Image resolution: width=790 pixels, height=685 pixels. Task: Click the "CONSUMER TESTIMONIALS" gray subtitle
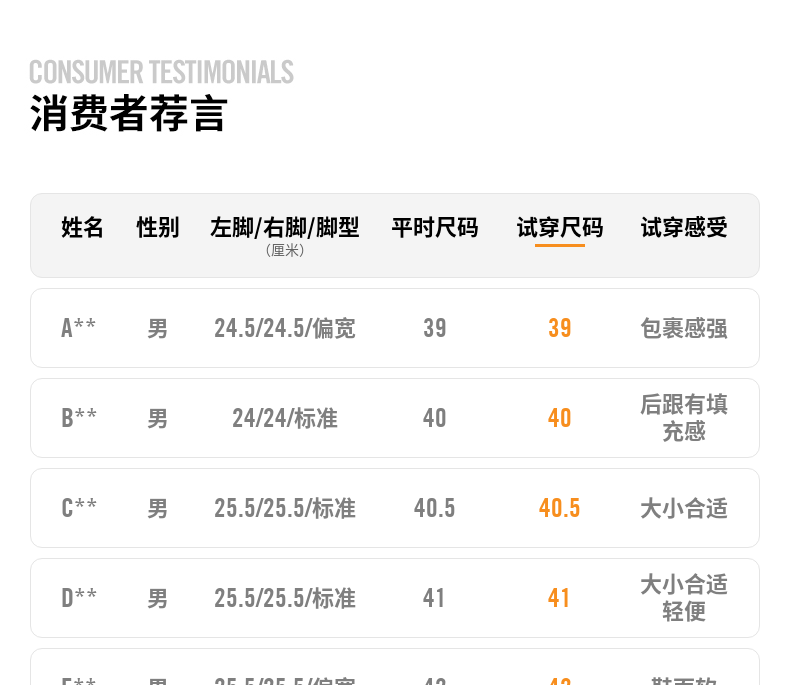[x=161, y=72]
